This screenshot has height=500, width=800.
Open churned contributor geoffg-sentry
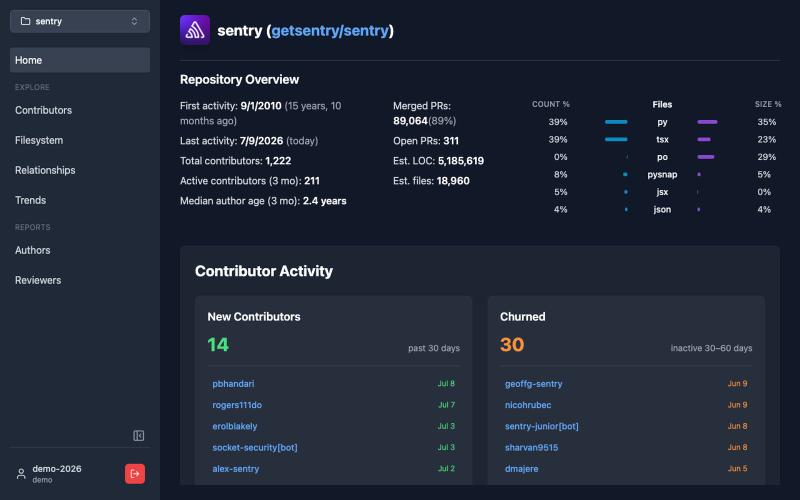click(533, 384)
